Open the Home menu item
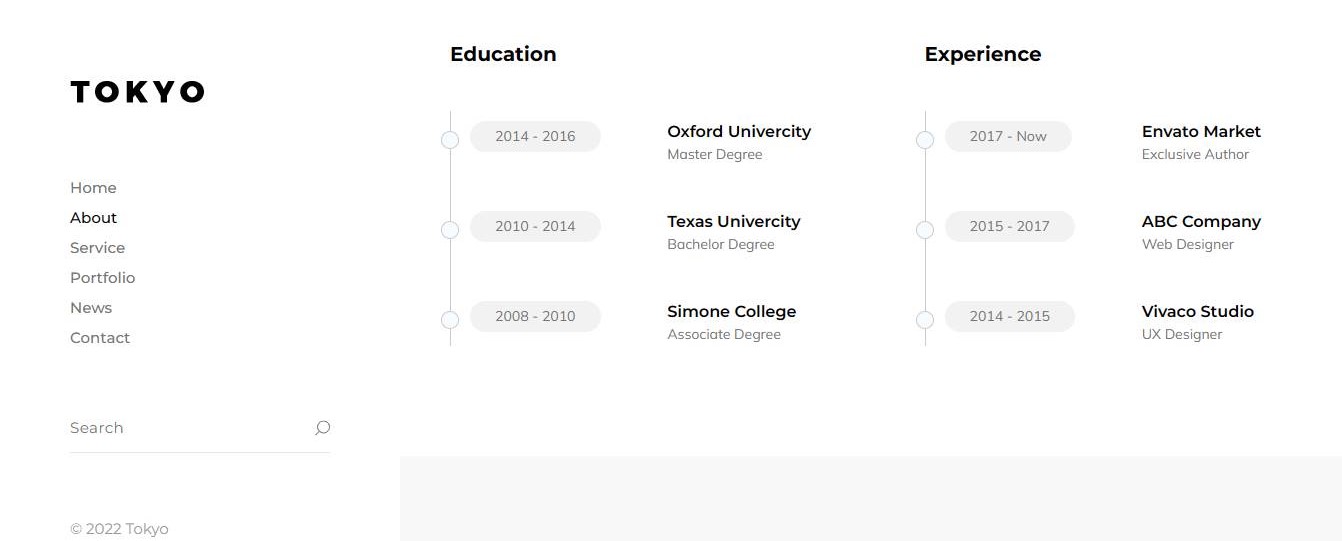This screenshot has width=1342, height=541. pos(93,188)
